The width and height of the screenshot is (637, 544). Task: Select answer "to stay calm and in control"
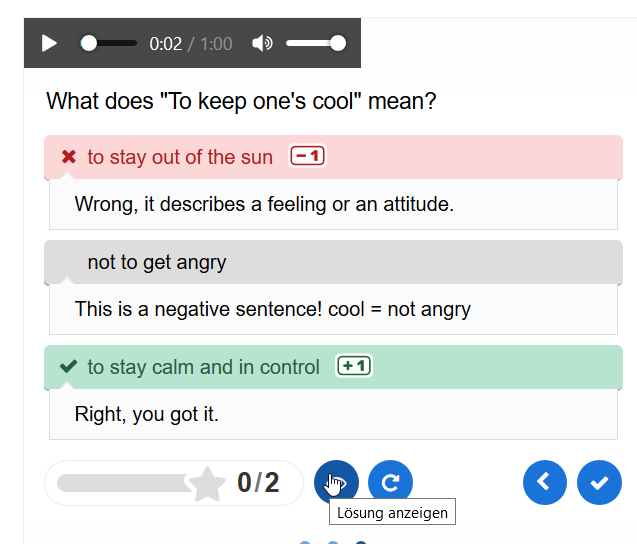click(x=203, y=367)
